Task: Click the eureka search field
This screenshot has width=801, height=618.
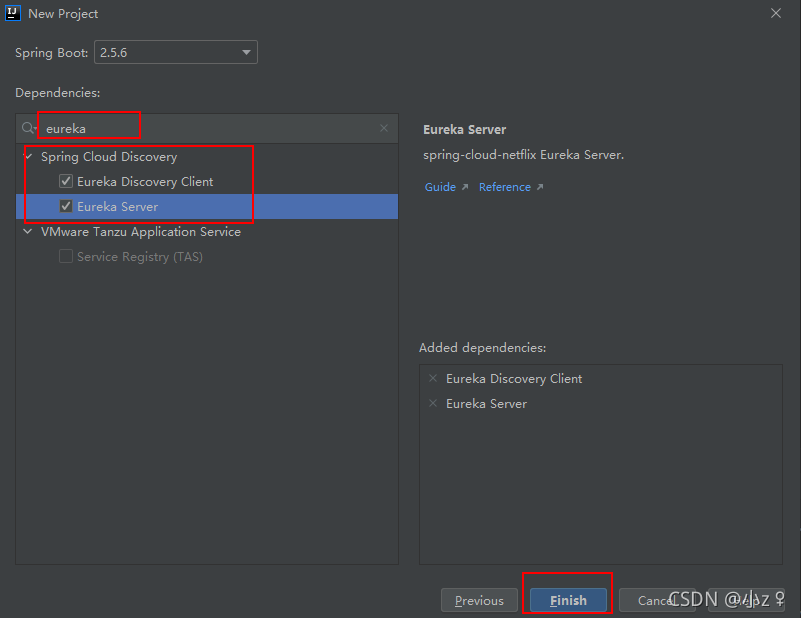Action: [x=209, y=129]
